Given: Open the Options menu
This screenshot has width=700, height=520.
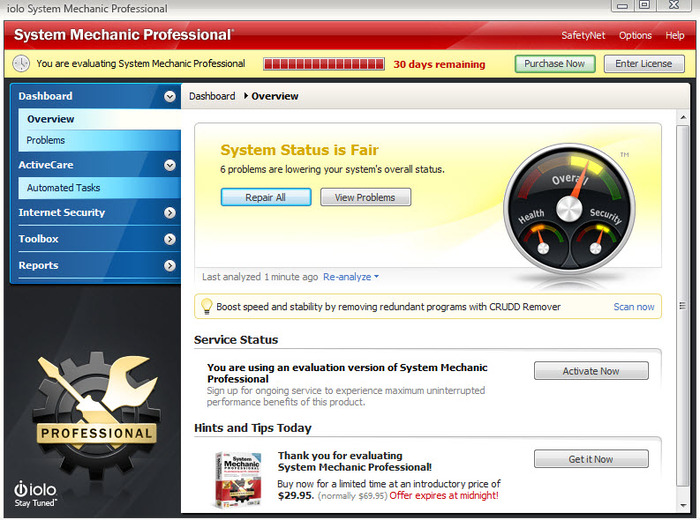Looking at the screenshot, I should click(635, 35).
